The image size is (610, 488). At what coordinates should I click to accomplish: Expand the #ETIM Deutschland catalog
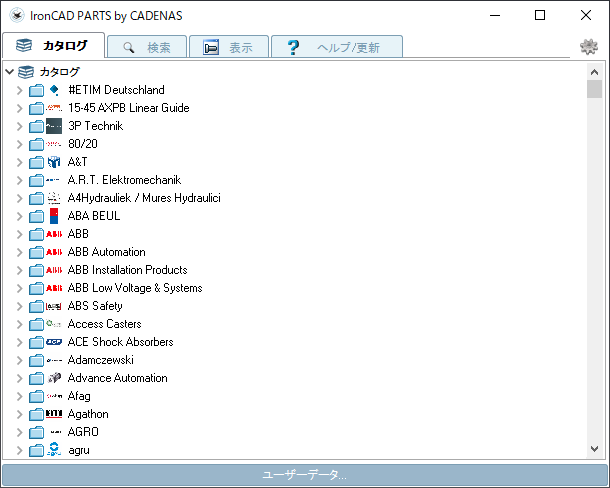pyautogui.click(x=19, y=90)
